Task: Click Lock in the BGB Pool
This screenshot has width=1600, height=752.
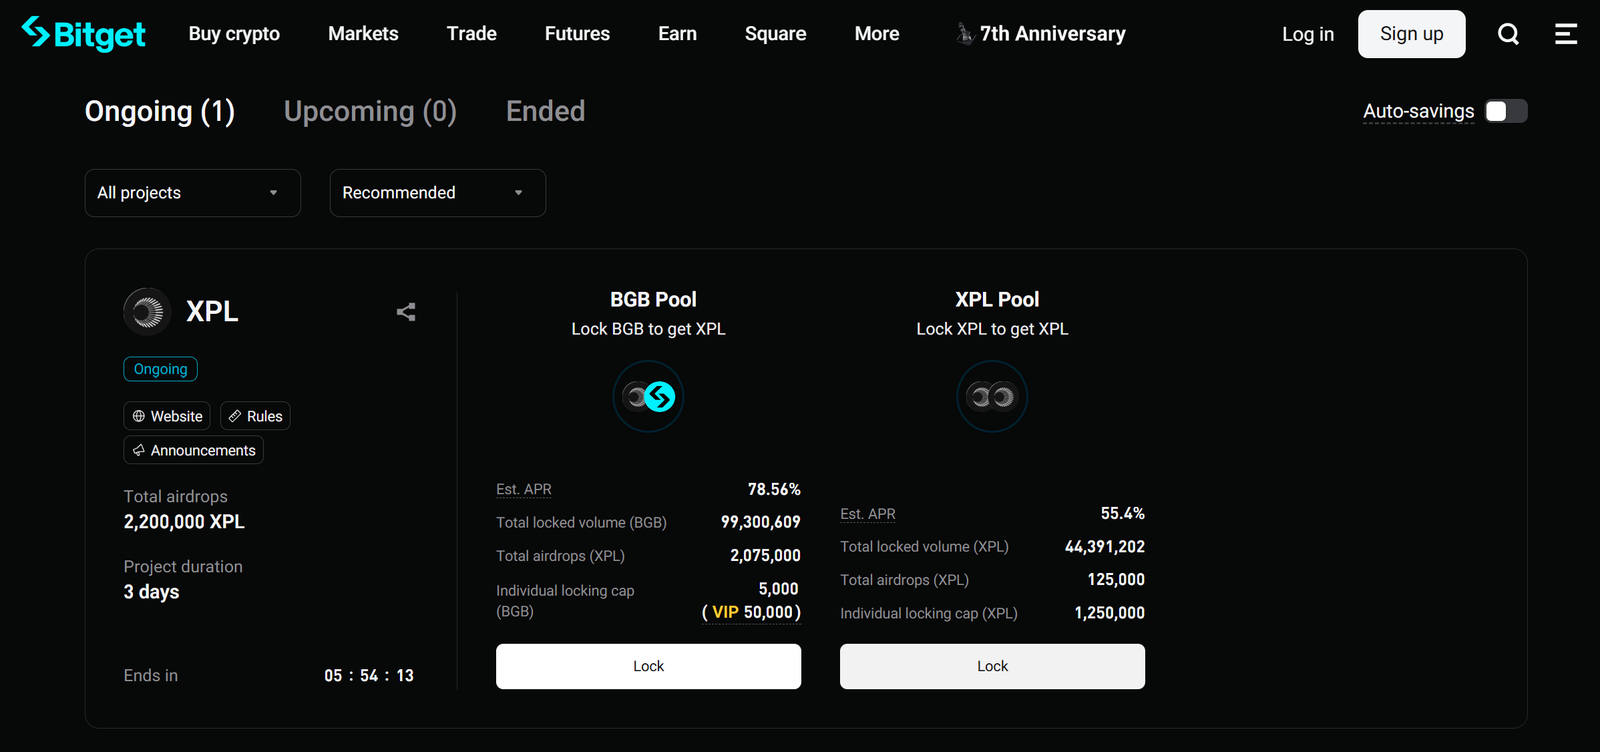Action: tap(648, 666)
